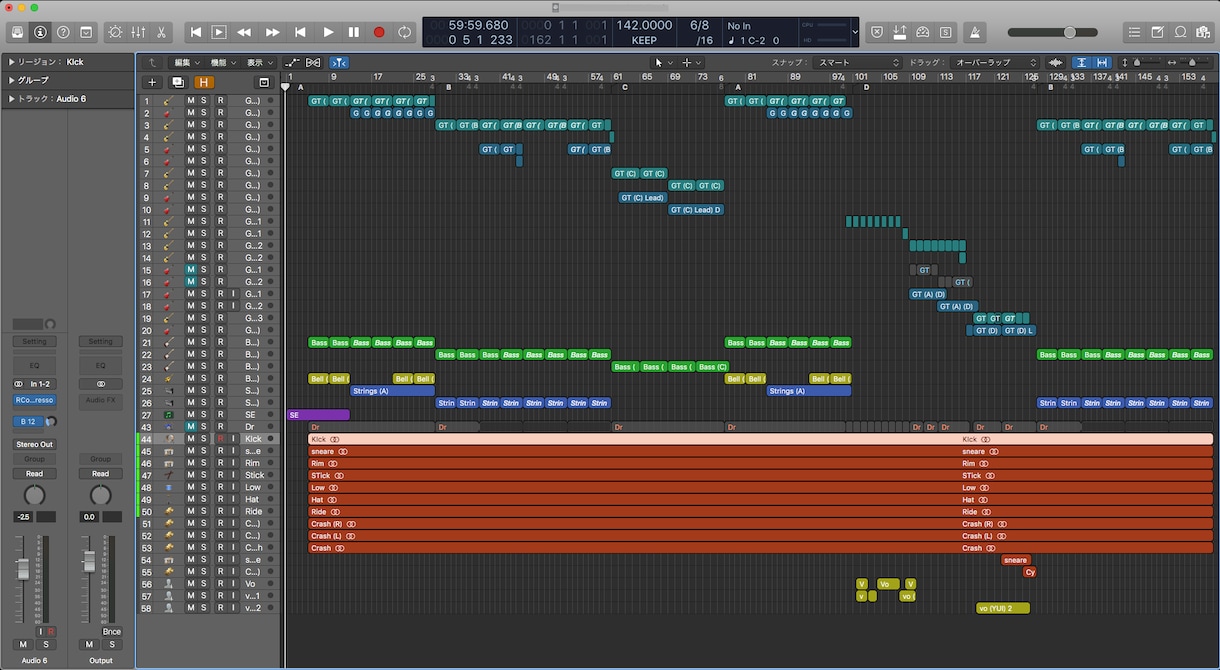Toggle the Inspector info button
The width and height of the screenshot is (1220, 670).
[x=40, y=32]
